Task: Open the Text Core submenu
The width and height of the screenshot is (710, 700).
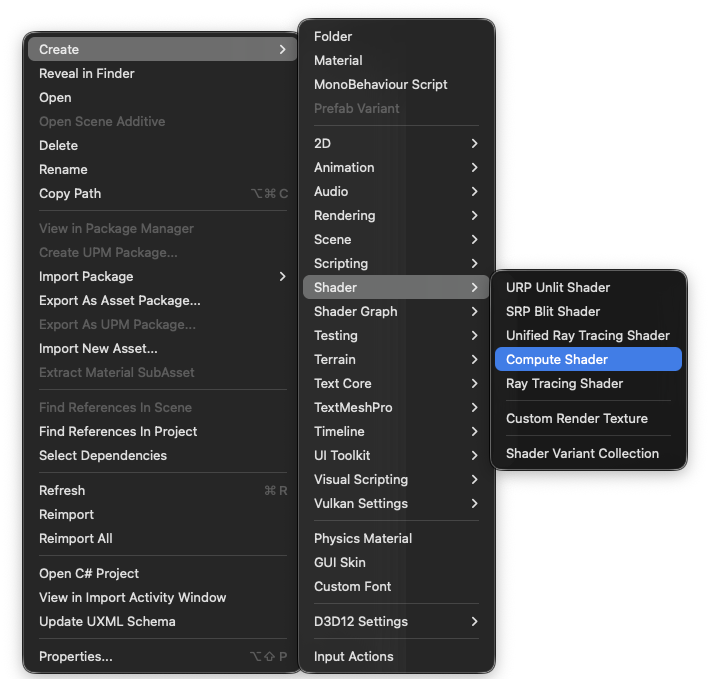Action: click(396, 383)
